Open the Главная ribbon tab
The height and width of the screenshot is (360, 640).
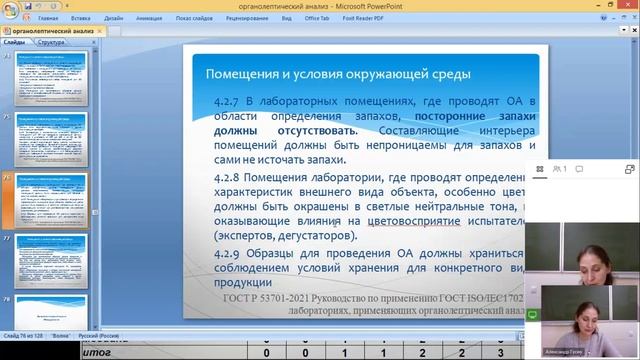[x=48, y=18]
